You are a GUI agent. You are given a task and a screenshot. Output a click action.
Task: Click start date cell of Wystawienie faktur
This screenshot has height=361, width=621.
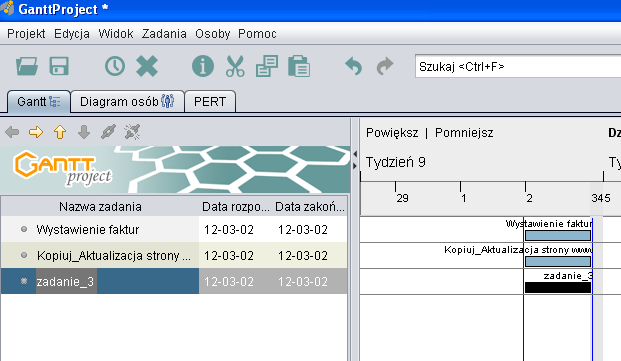pyautogui.click(x=236, y=229)
